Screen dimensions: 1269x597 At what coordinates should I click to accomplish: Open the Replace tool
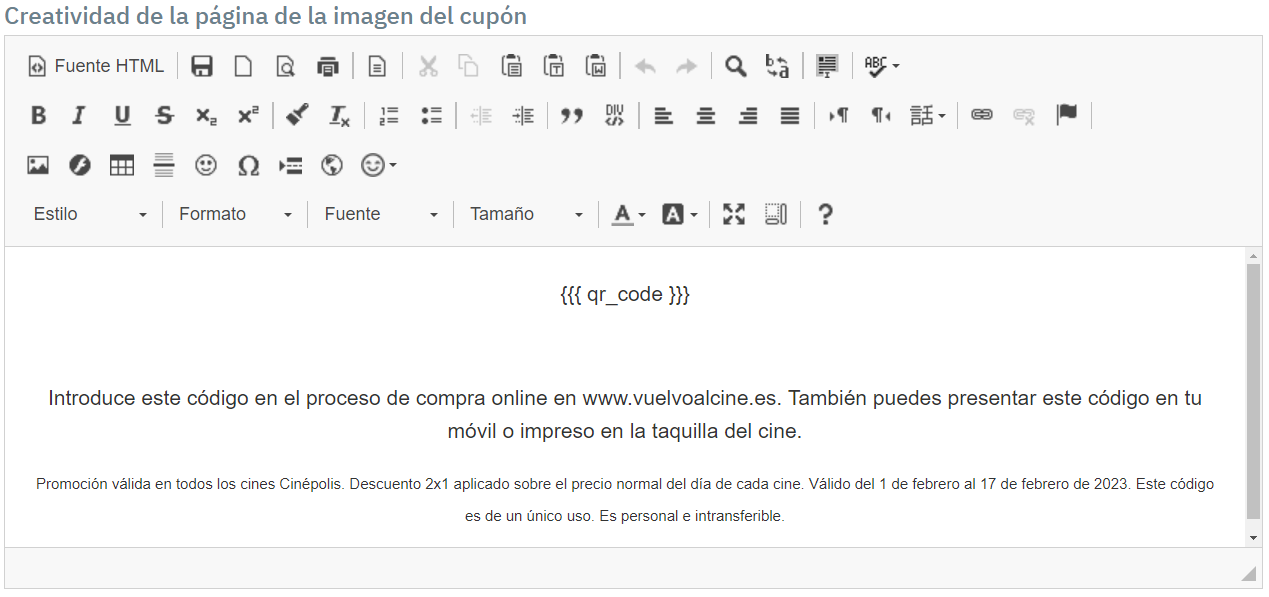point(777,66)
